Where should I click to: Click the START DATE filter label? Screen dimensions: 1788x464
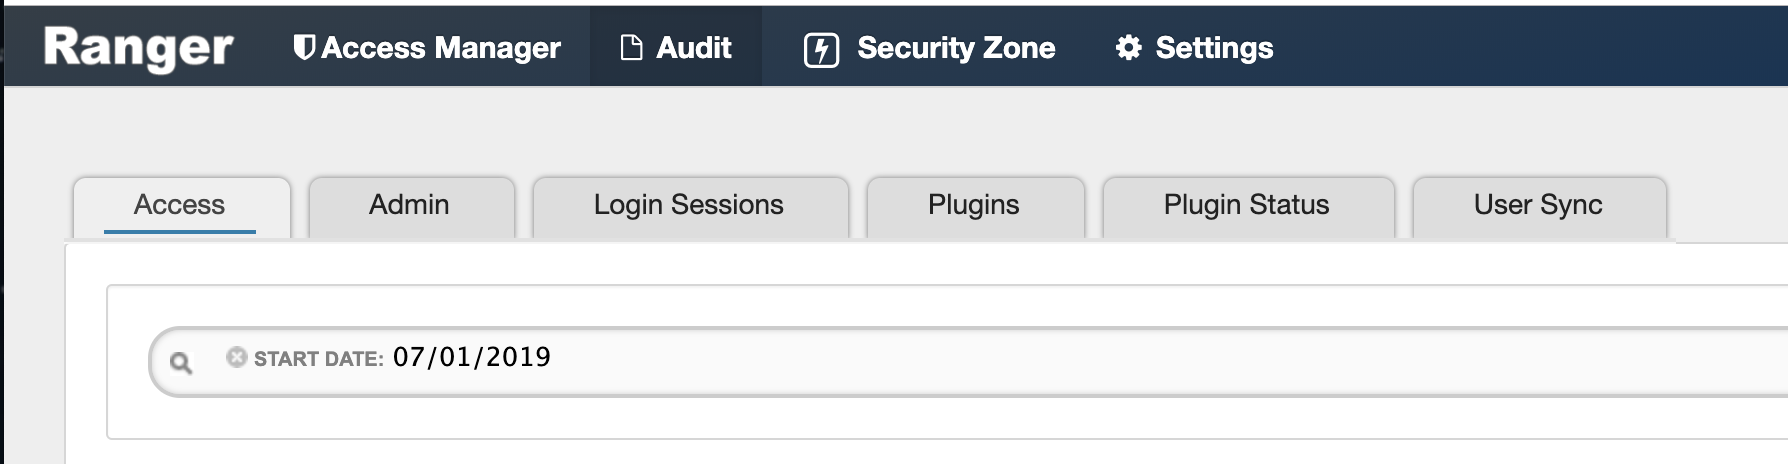click(318, 359)
